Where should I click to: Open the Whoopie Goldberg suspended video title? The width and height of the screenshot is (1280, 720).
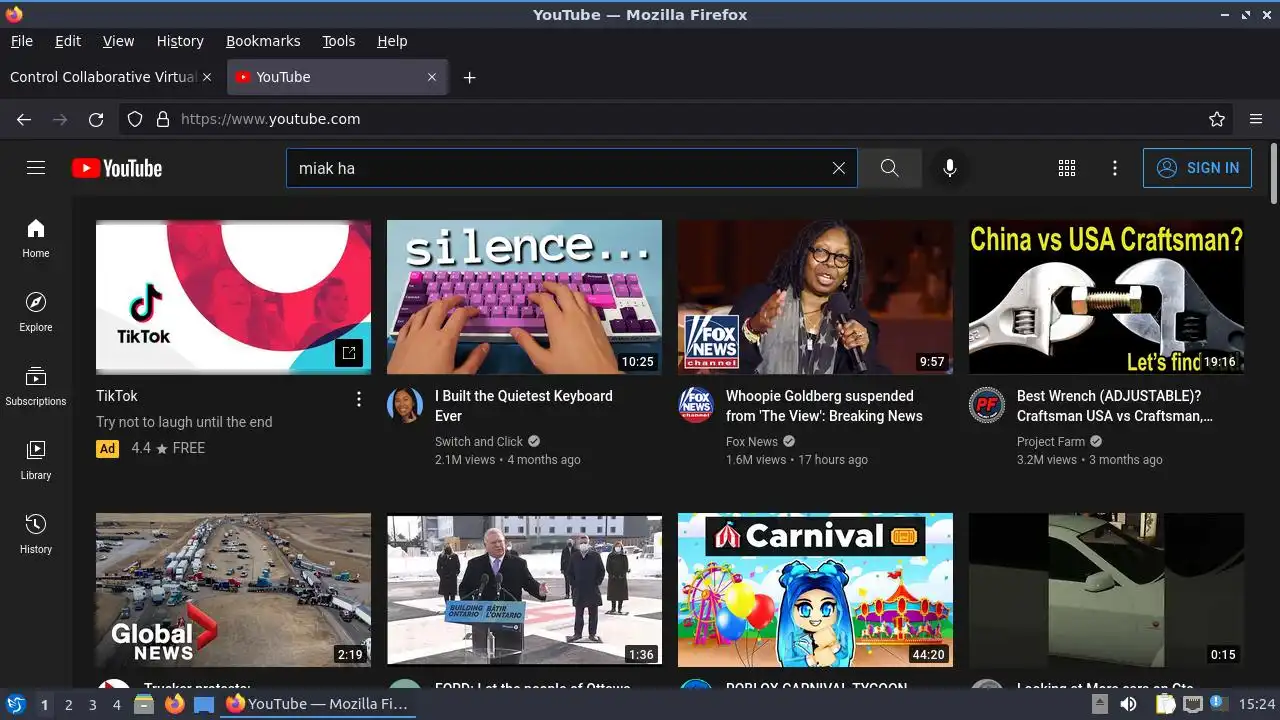pos(824,406)
